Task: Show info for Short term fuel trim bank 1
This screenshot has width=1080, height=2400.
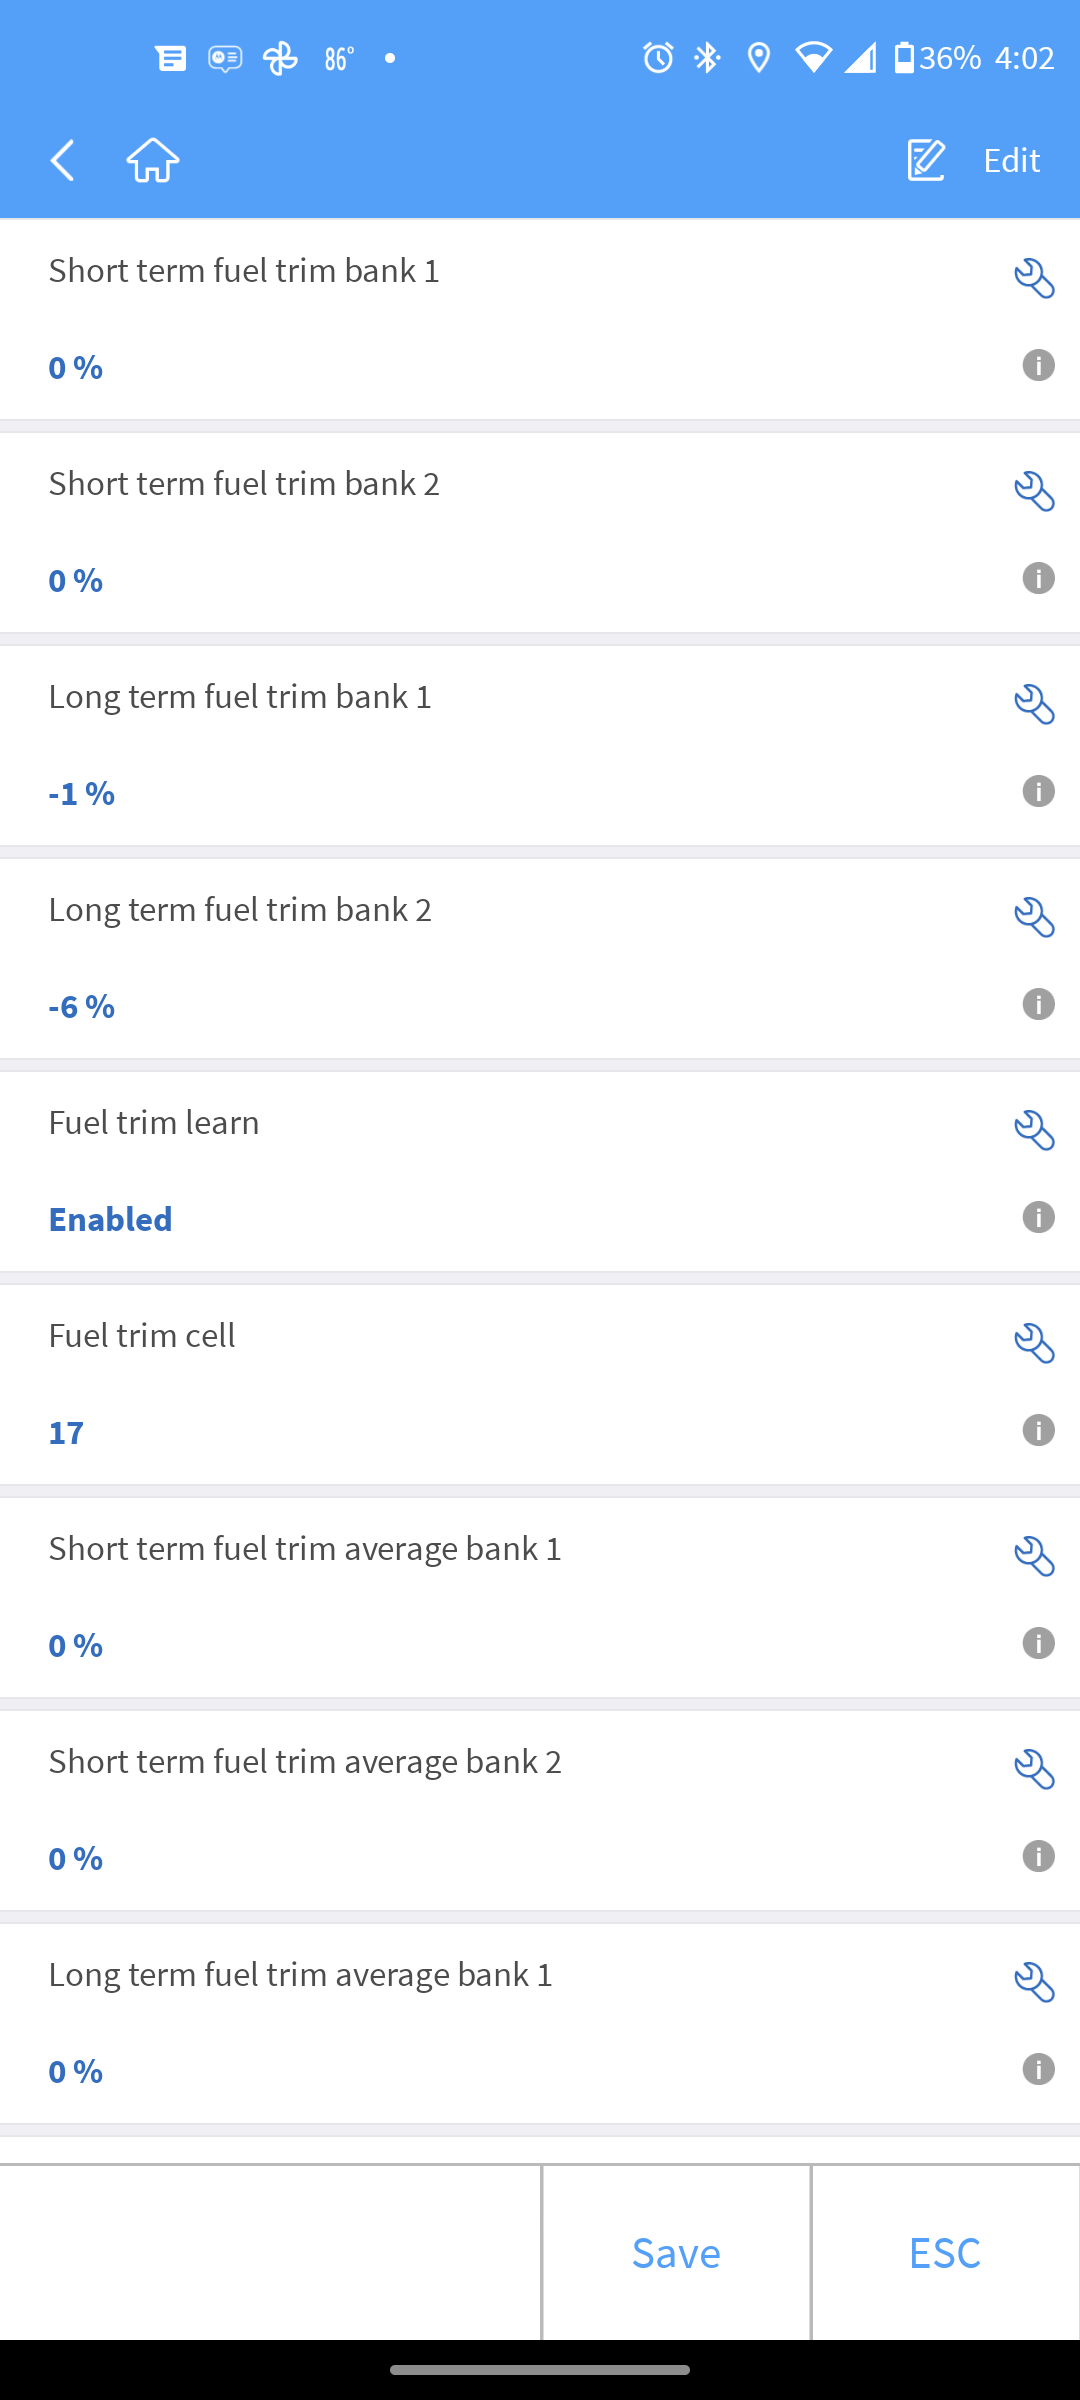Action: [1038, 365]
